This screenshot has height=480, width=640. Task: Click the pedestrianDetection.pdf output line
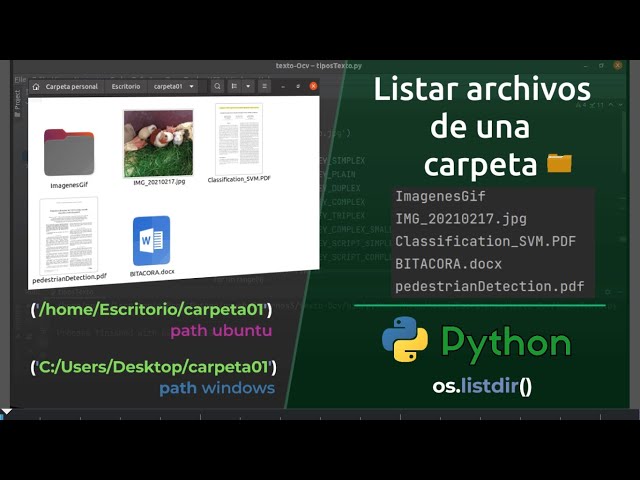click(489, 286)
